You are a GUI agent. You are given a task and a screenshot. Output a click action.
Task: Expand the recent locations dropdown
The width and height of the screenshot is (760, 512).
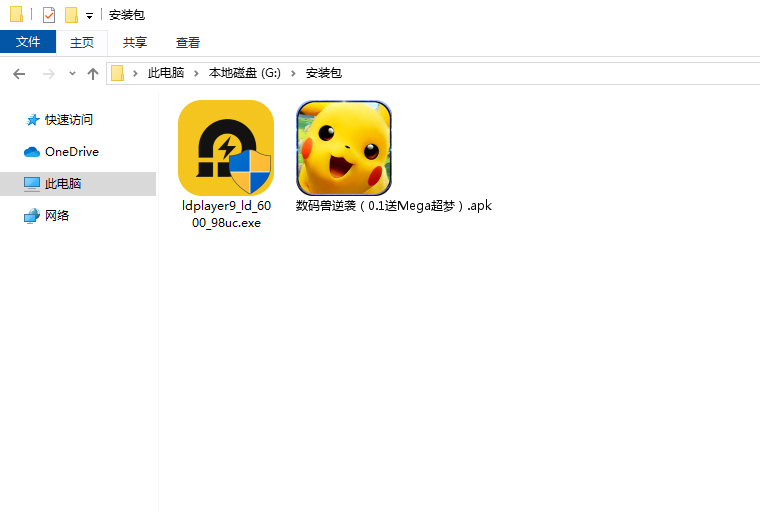click(x=72, y=74)
